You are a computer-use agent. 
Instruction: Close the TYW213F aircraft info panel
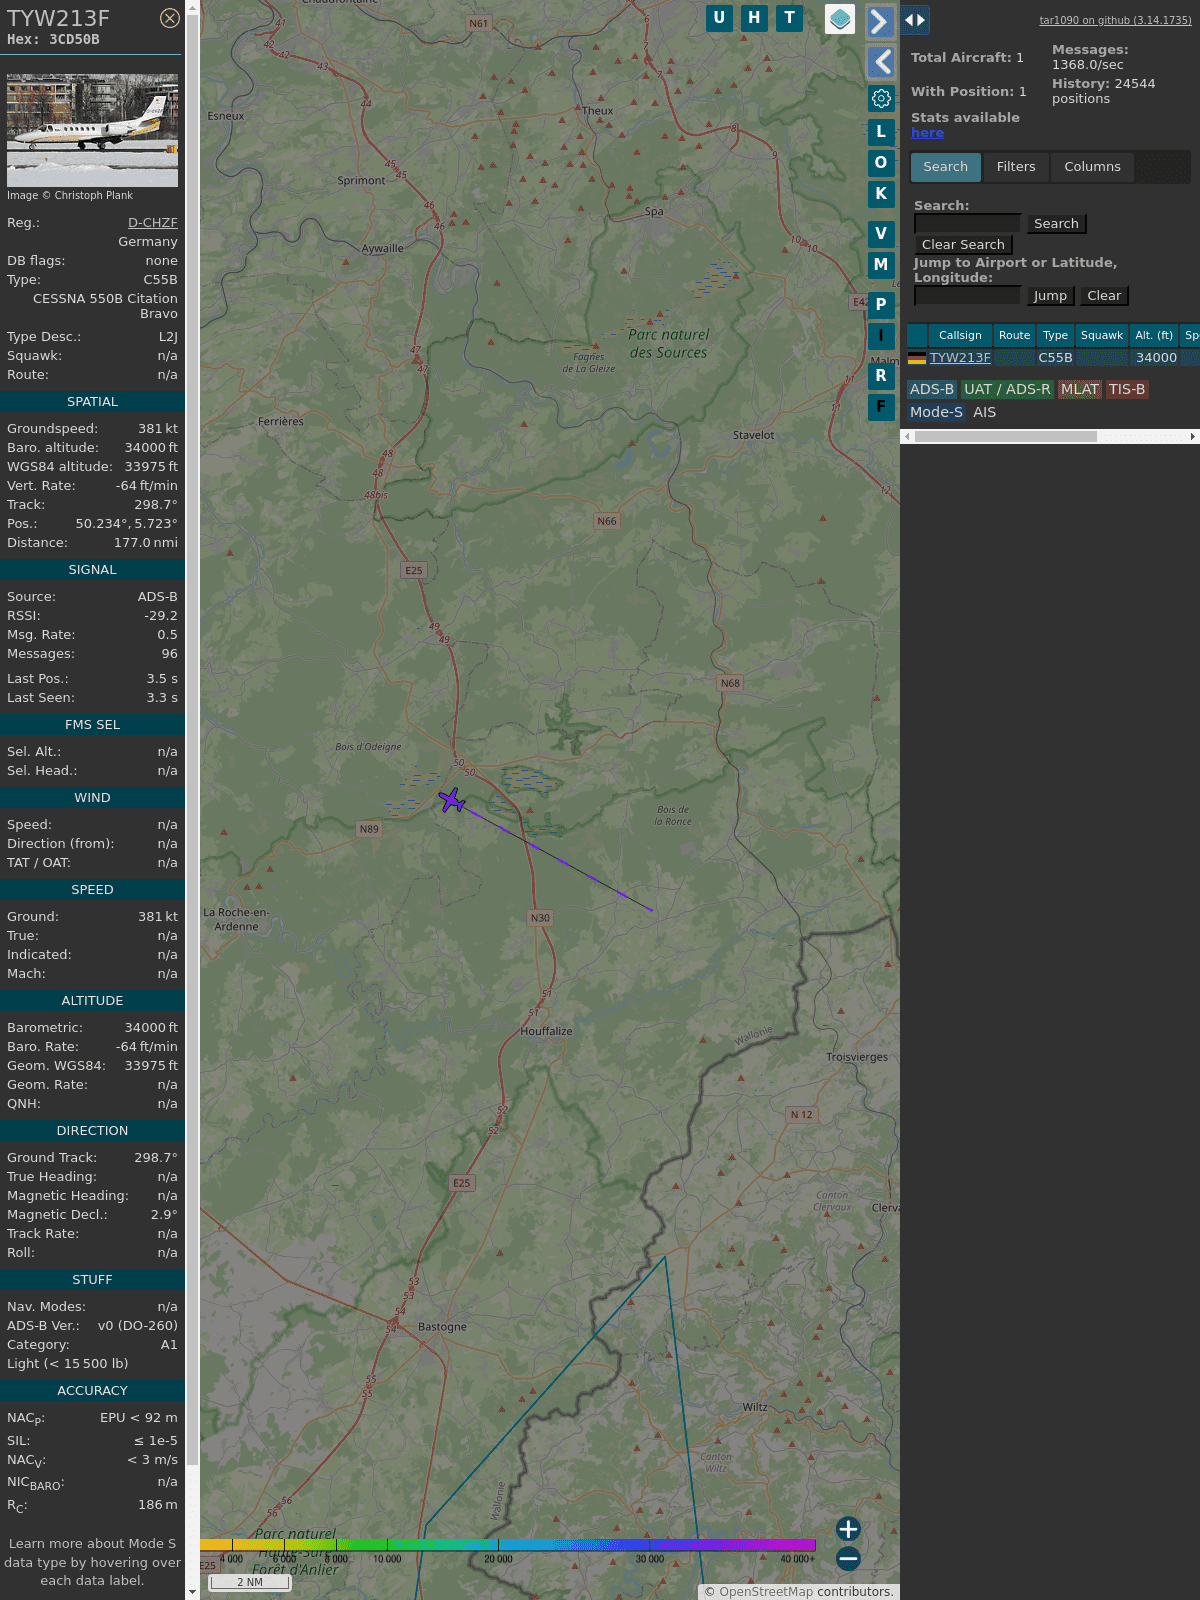(x=170, y=18)
